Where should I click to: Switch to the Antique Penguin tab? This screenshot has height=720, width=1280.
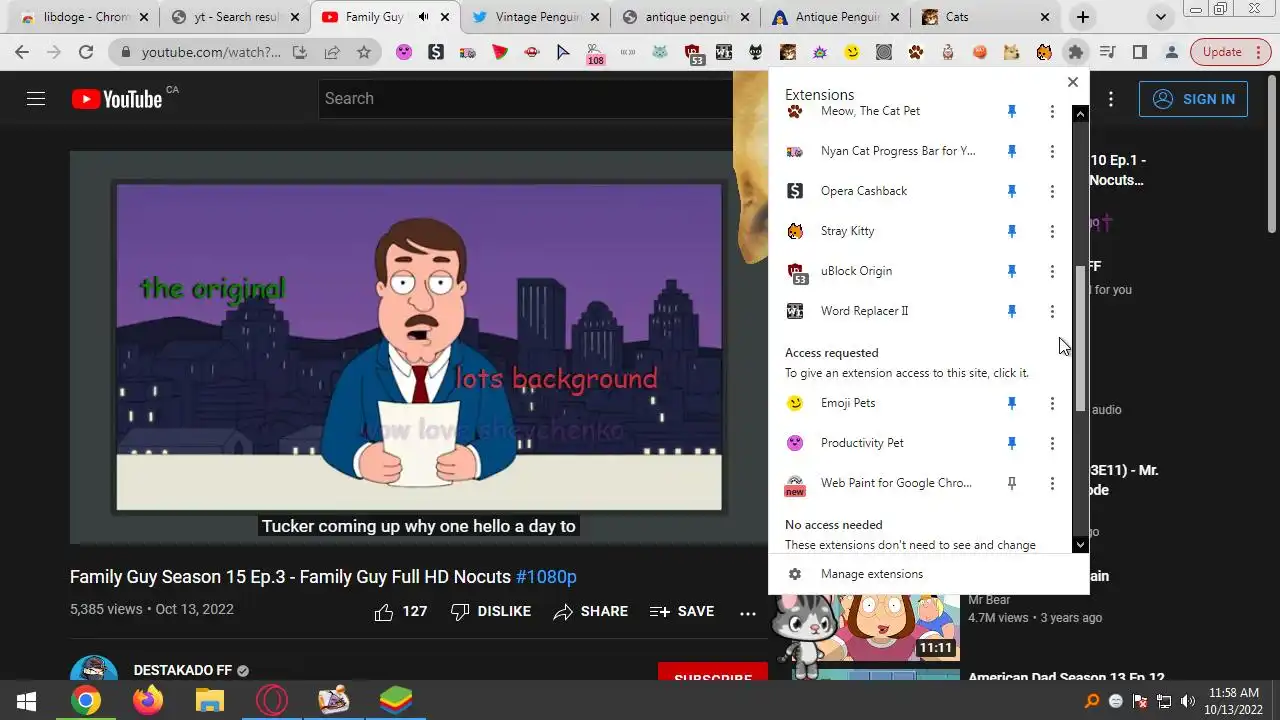836,17
